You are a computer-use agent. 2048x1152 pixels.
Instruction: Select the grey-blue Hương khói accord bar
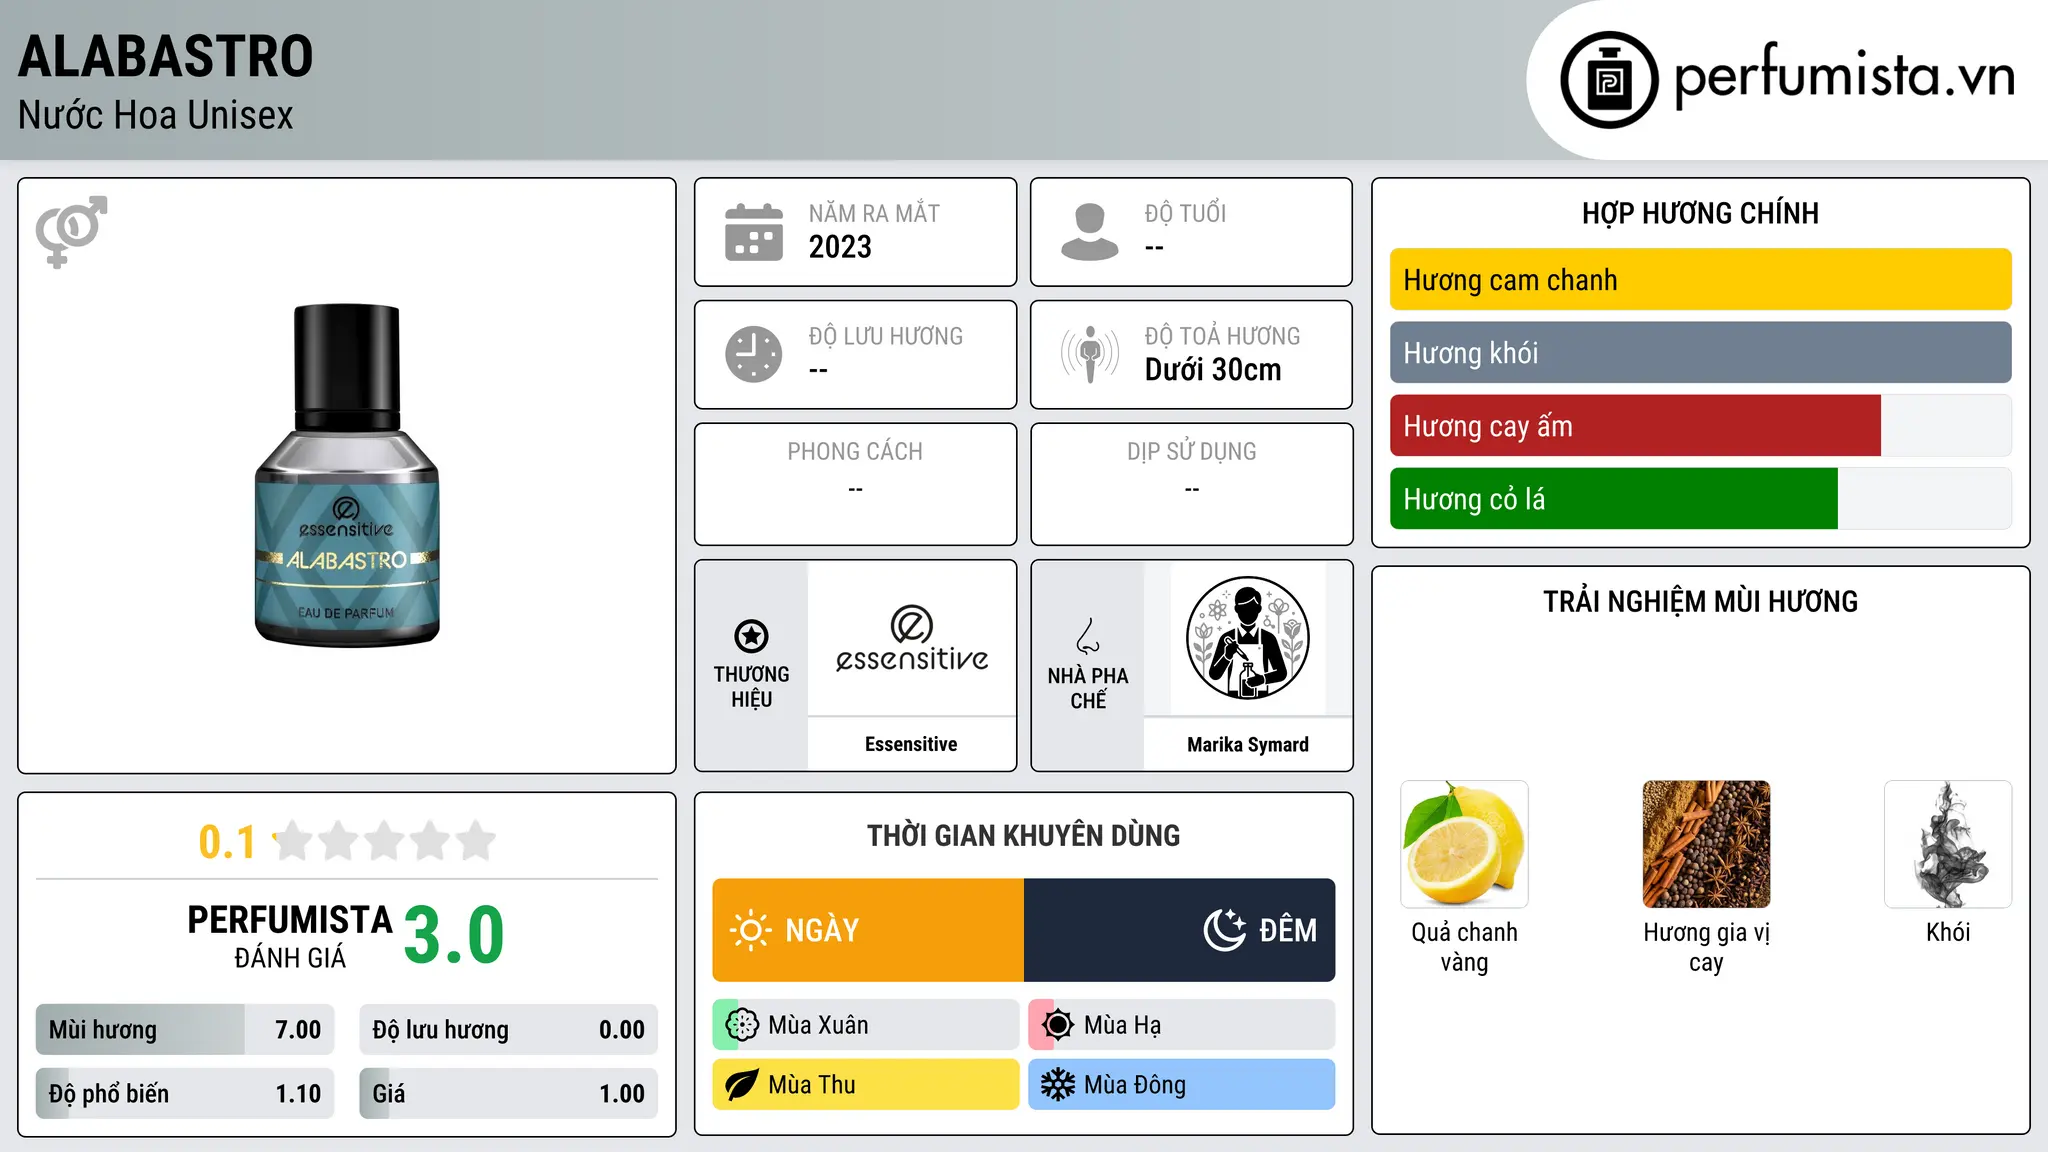pyautogui.click(x=1701, y=353)
